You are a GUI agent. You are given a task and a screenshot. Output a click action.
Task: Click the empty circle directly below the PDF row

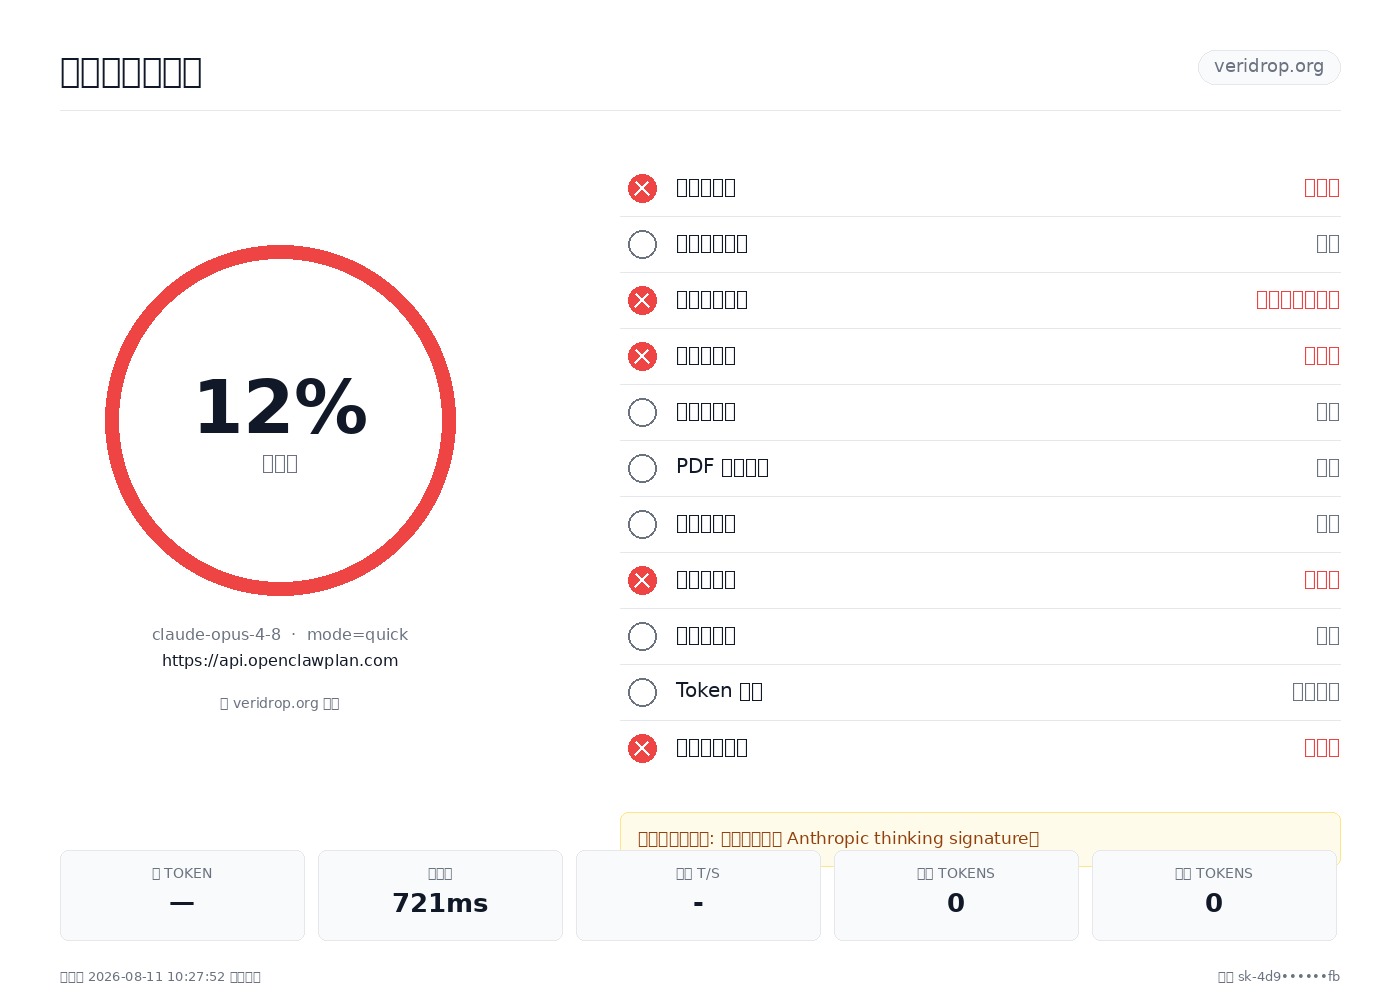click(642, 524)
